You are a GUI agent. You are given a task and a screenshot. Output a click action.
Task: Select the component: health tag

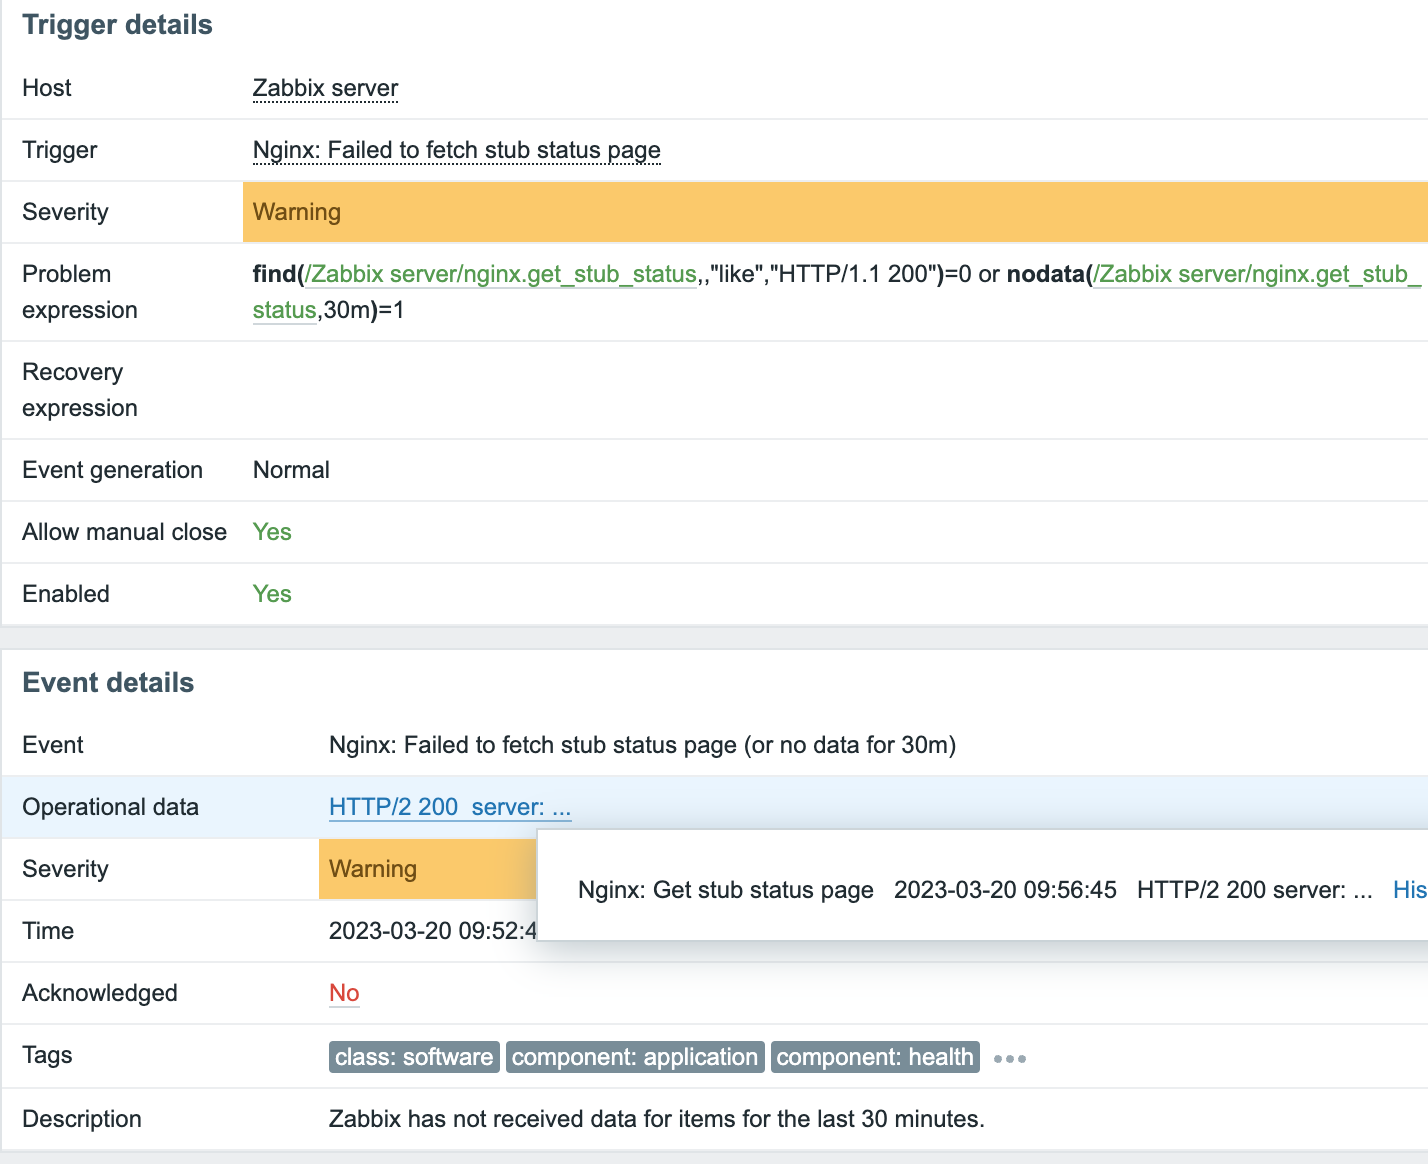(875, 1057)
